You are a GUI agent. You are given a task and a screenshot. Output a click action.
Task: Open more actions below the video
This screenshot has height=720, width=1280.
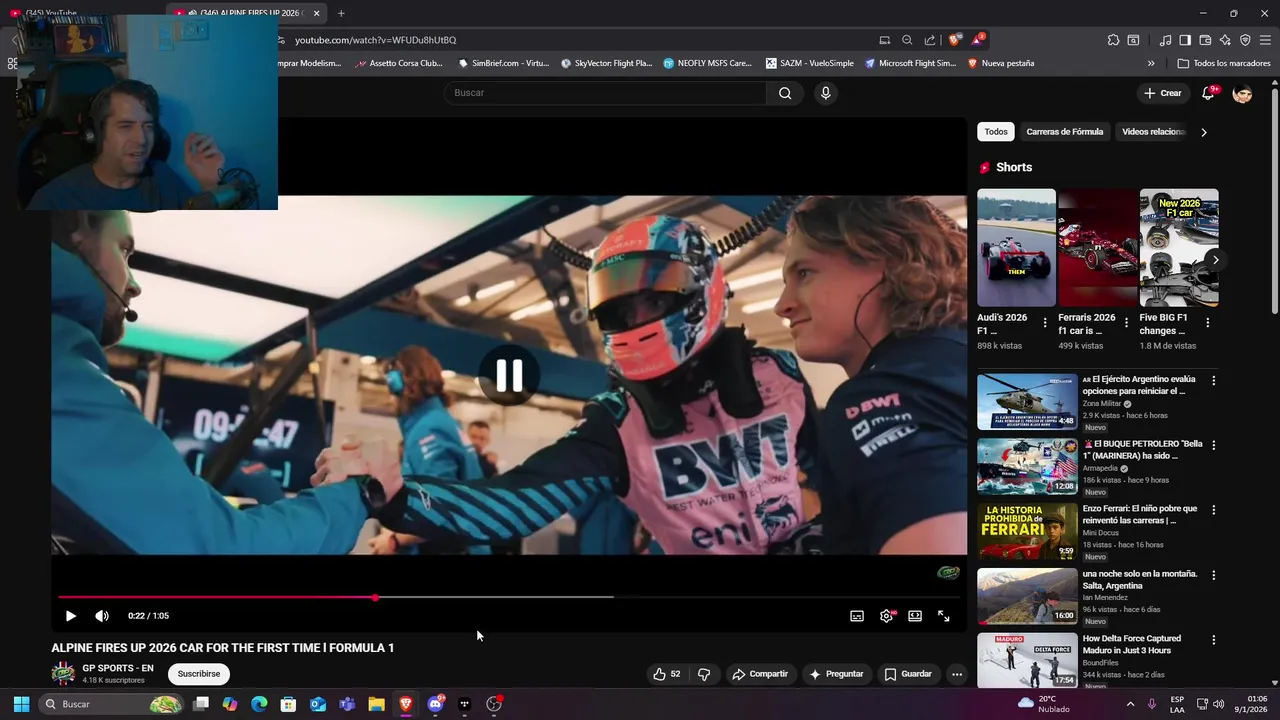click(957, 674)
